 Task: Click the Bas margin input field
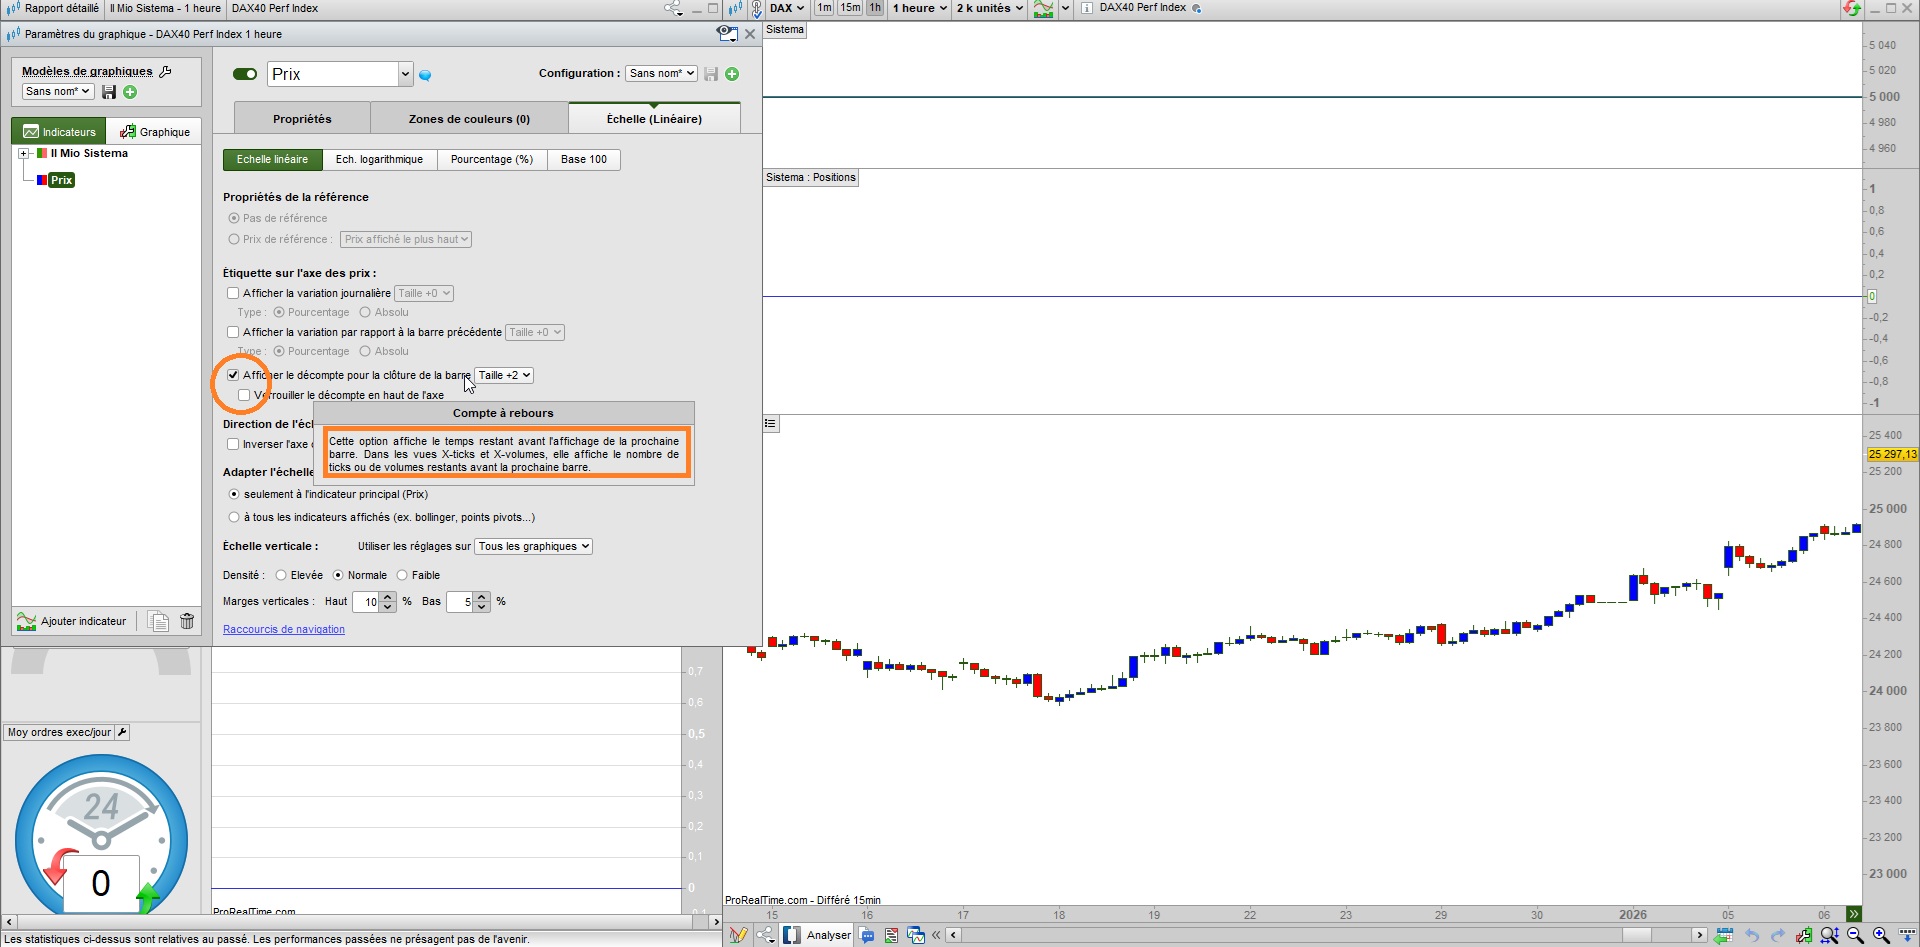pos(460,602)
